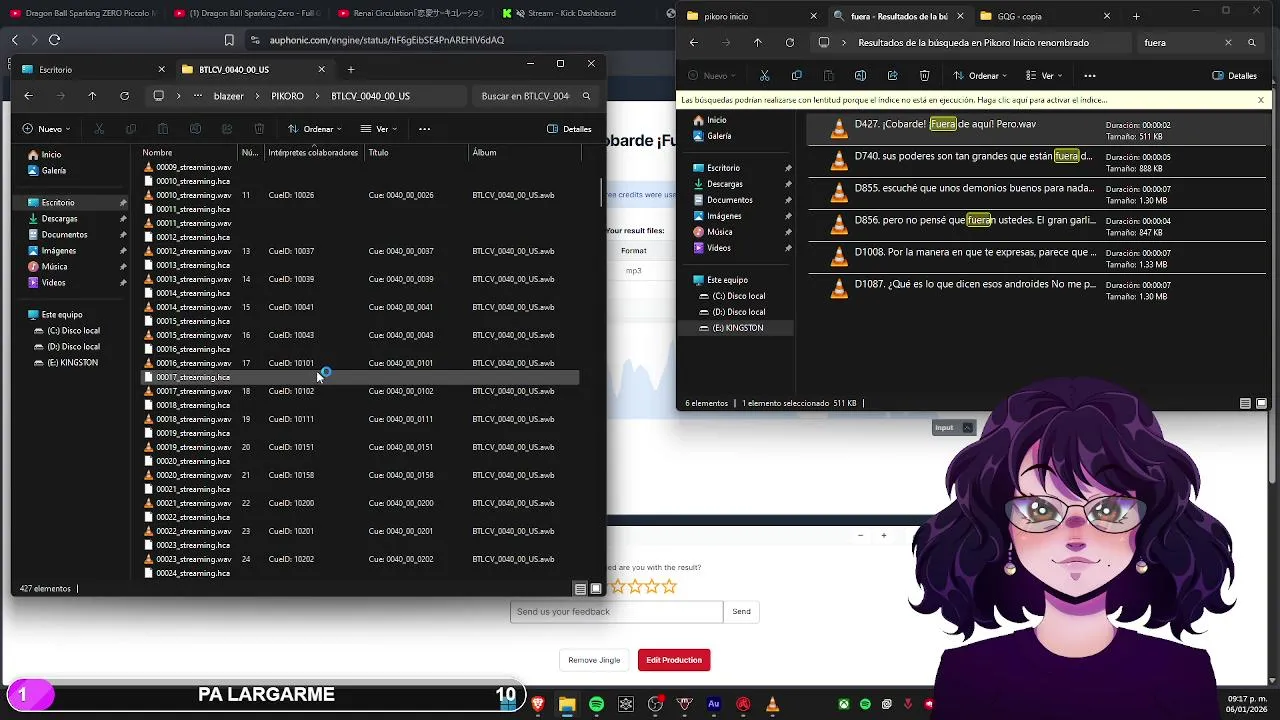Reload the Auphonic browser page
Screen dimensions: 1280x720
pyautogui.click(x=54, y=40)
